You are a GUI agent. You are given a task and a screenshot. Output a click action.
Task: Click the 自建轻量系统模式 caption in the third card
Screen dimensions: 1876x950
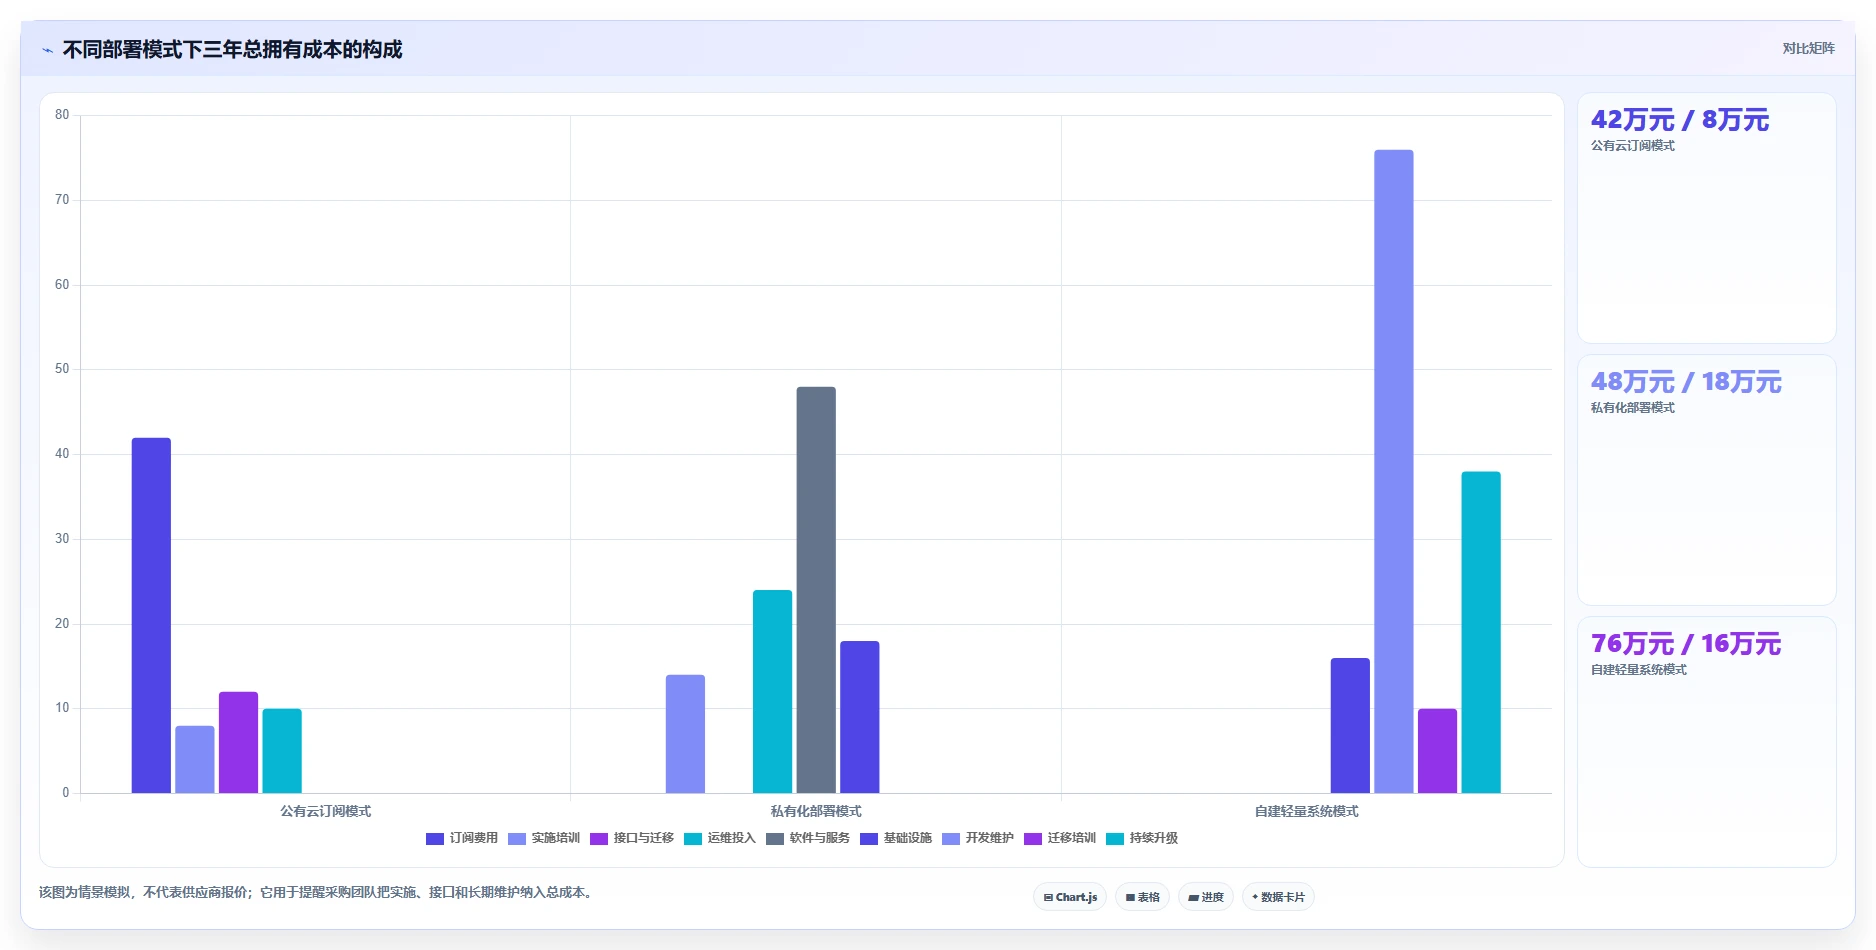(x=1639, y=670)
